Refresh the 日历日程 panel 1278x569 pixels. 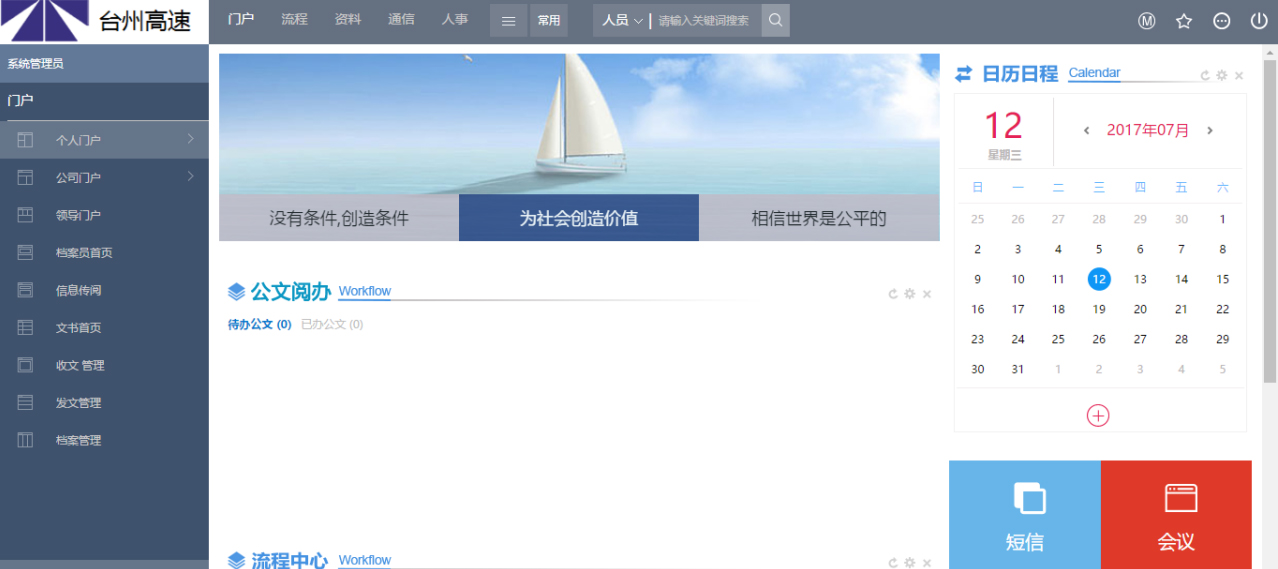click(1205, 76)
